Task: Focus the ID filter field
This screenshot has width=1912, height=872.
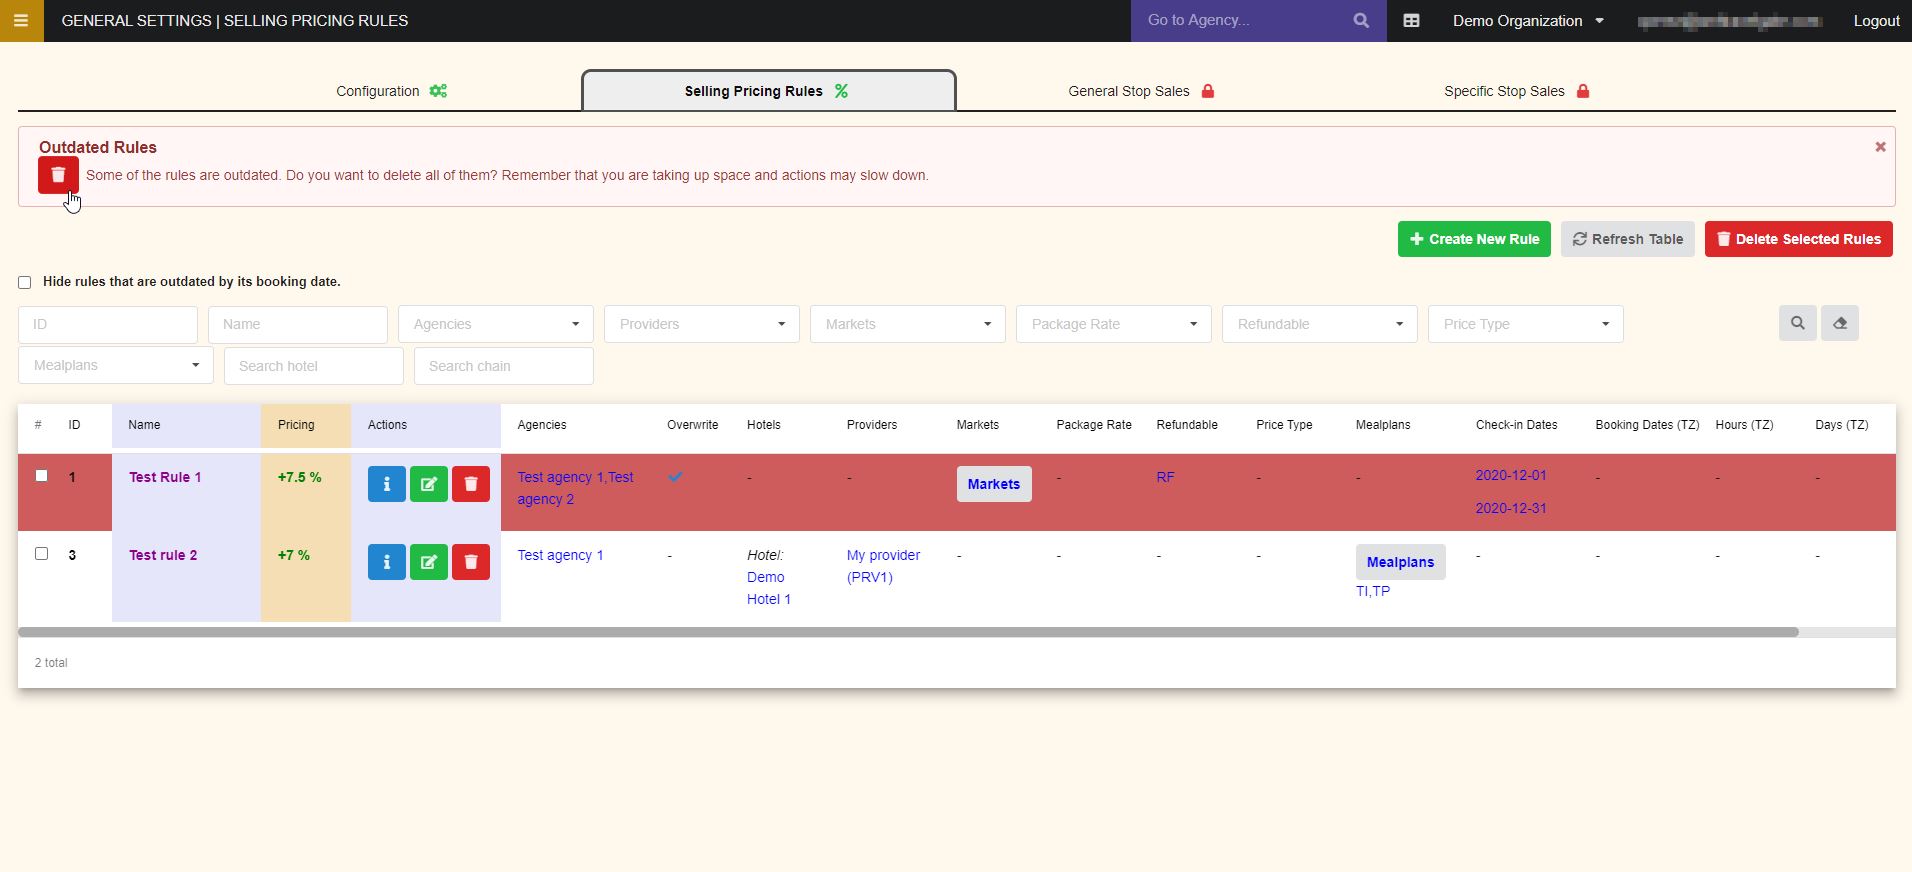Action: 108,324
